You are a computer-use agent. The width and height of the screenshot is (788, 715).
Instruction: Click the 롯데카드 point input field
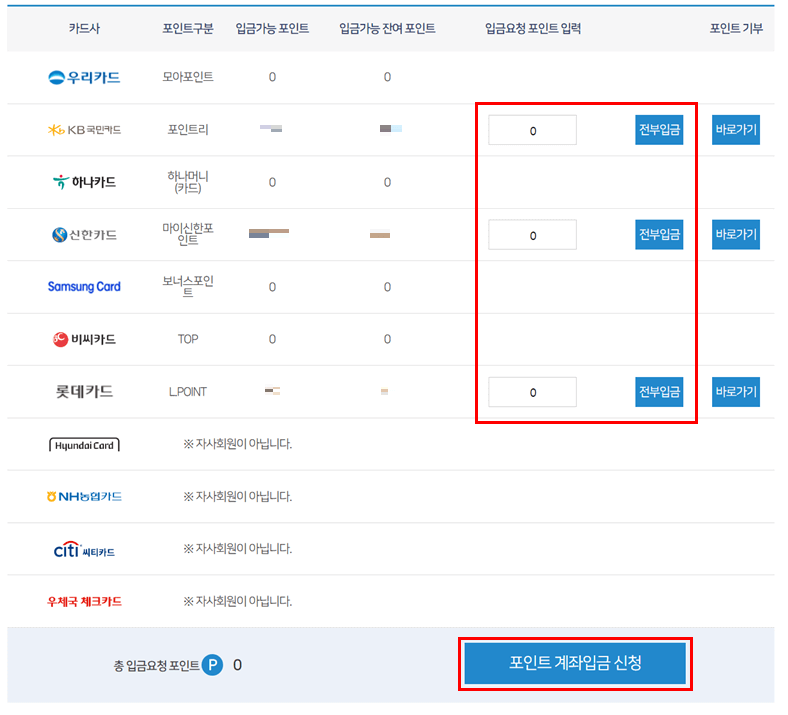532,392
